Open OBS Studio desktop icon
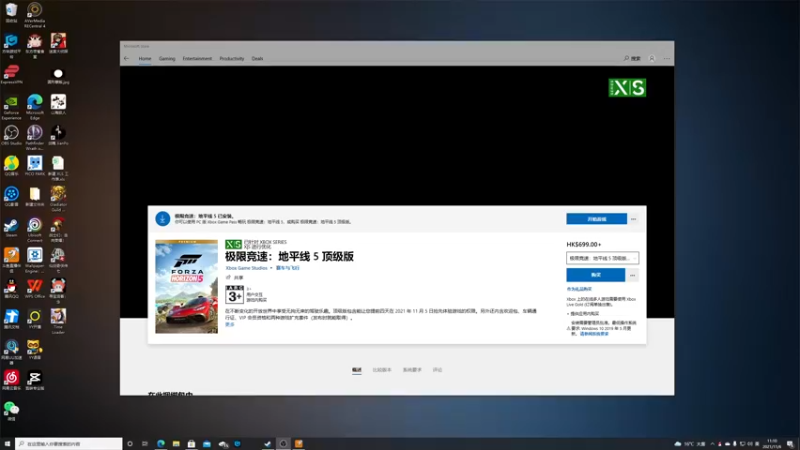 (11, 136)
